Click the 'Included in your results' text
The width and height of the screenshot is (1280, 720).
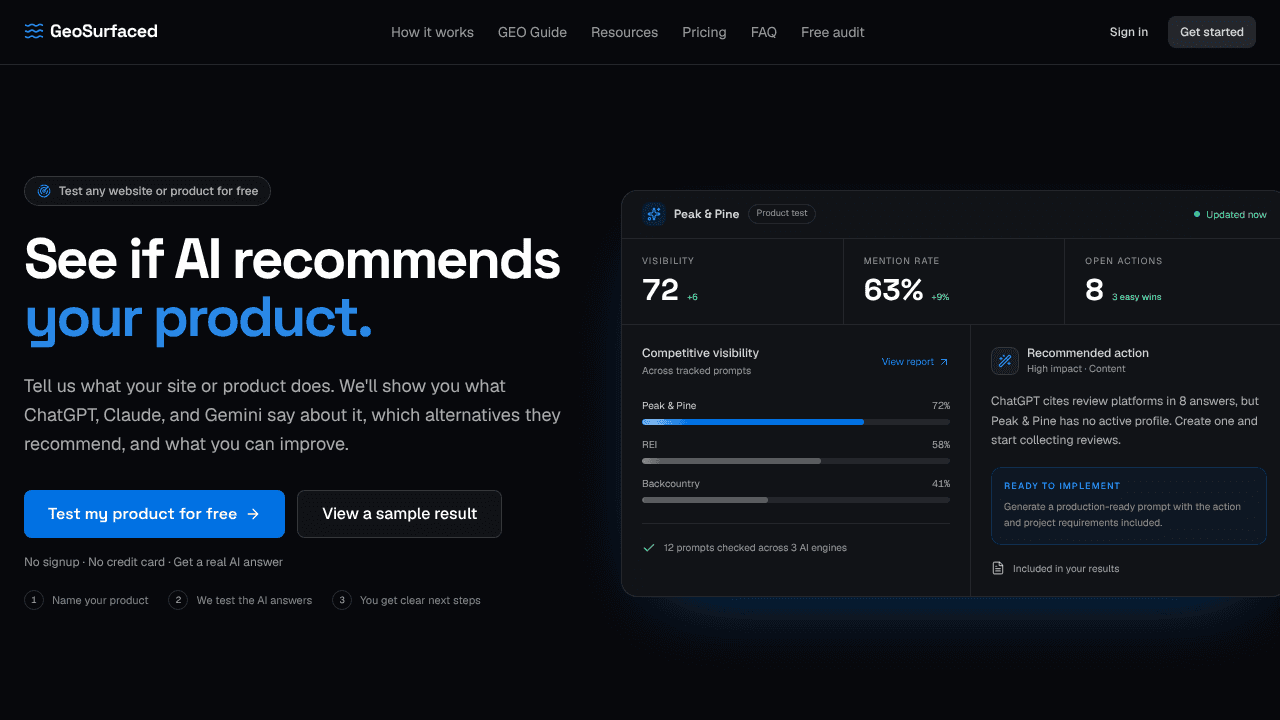pyautogui.click(x=1066, y=569)
